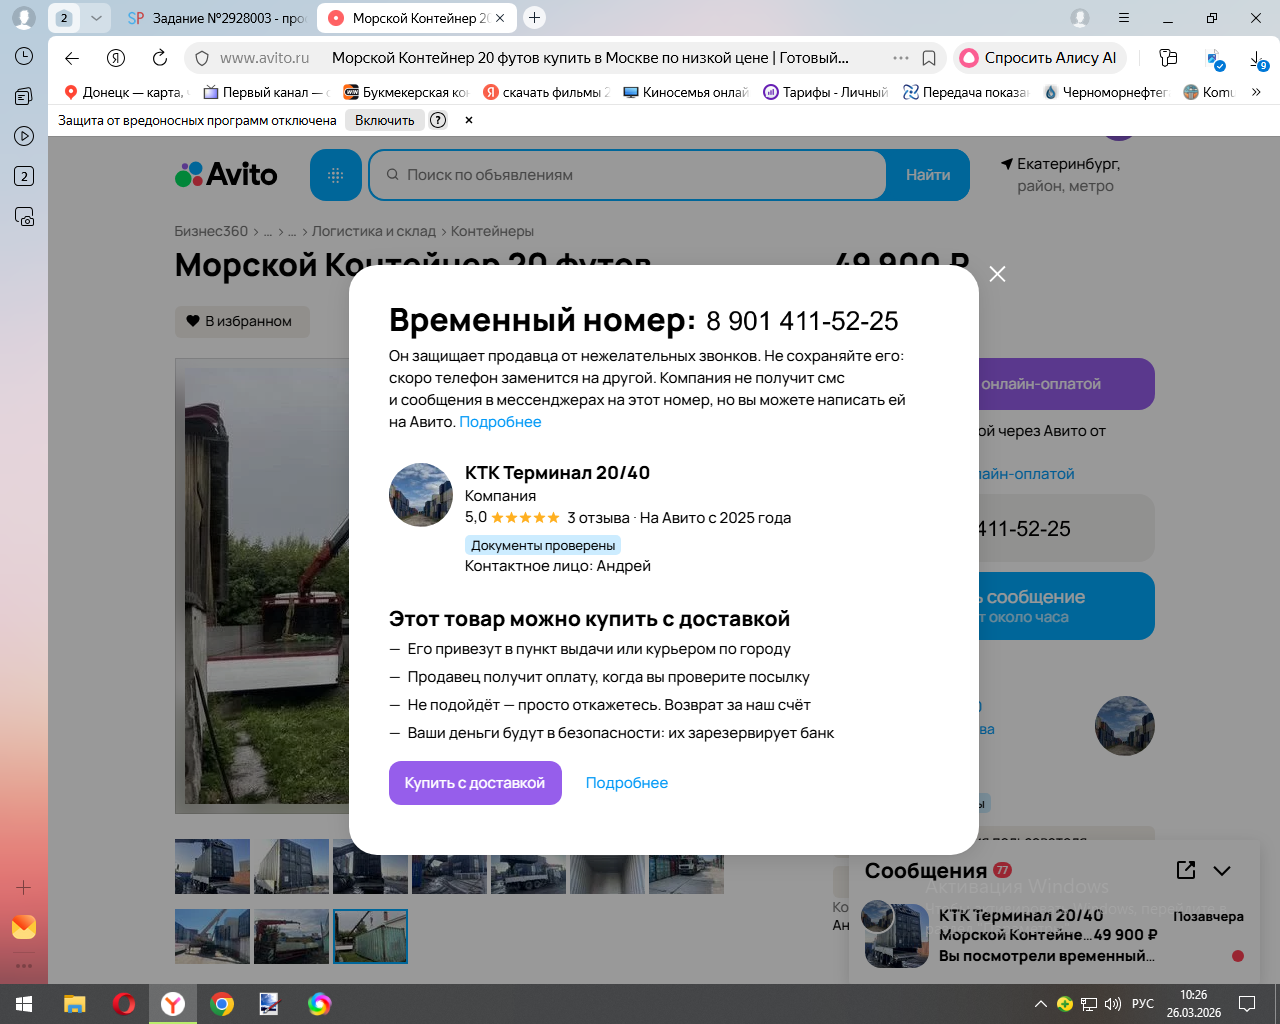This screenshot has width=1280, height=1024.
Task: Open the Windows Start menu
Action: click(x=24, y=1004)
